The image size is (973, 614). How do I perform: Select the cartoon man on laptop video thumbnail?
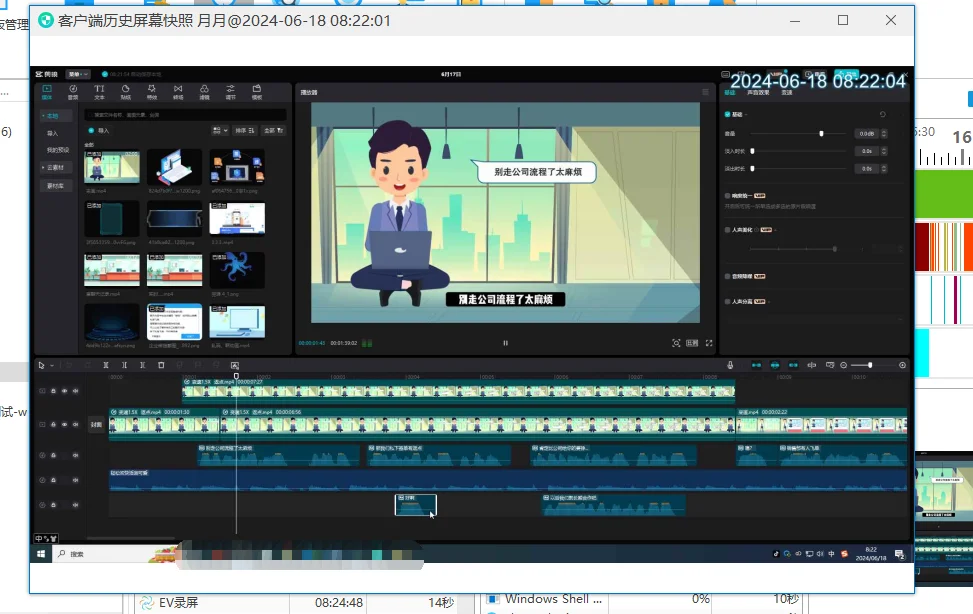click(x=112, y=166)
